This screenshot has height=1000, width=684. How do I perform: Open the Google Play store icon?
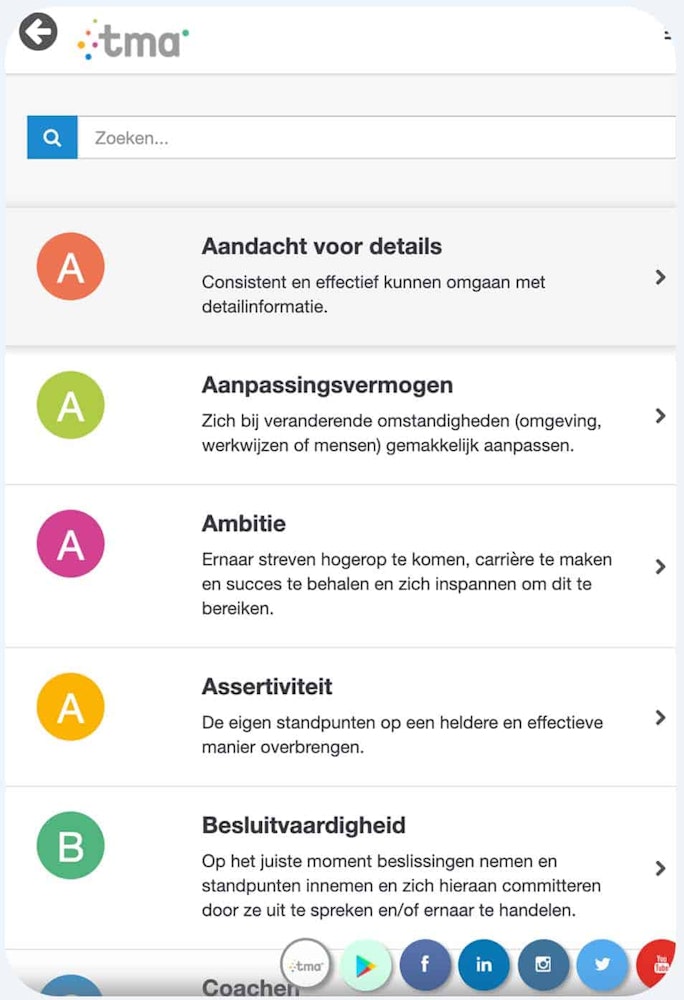(365, 965)
